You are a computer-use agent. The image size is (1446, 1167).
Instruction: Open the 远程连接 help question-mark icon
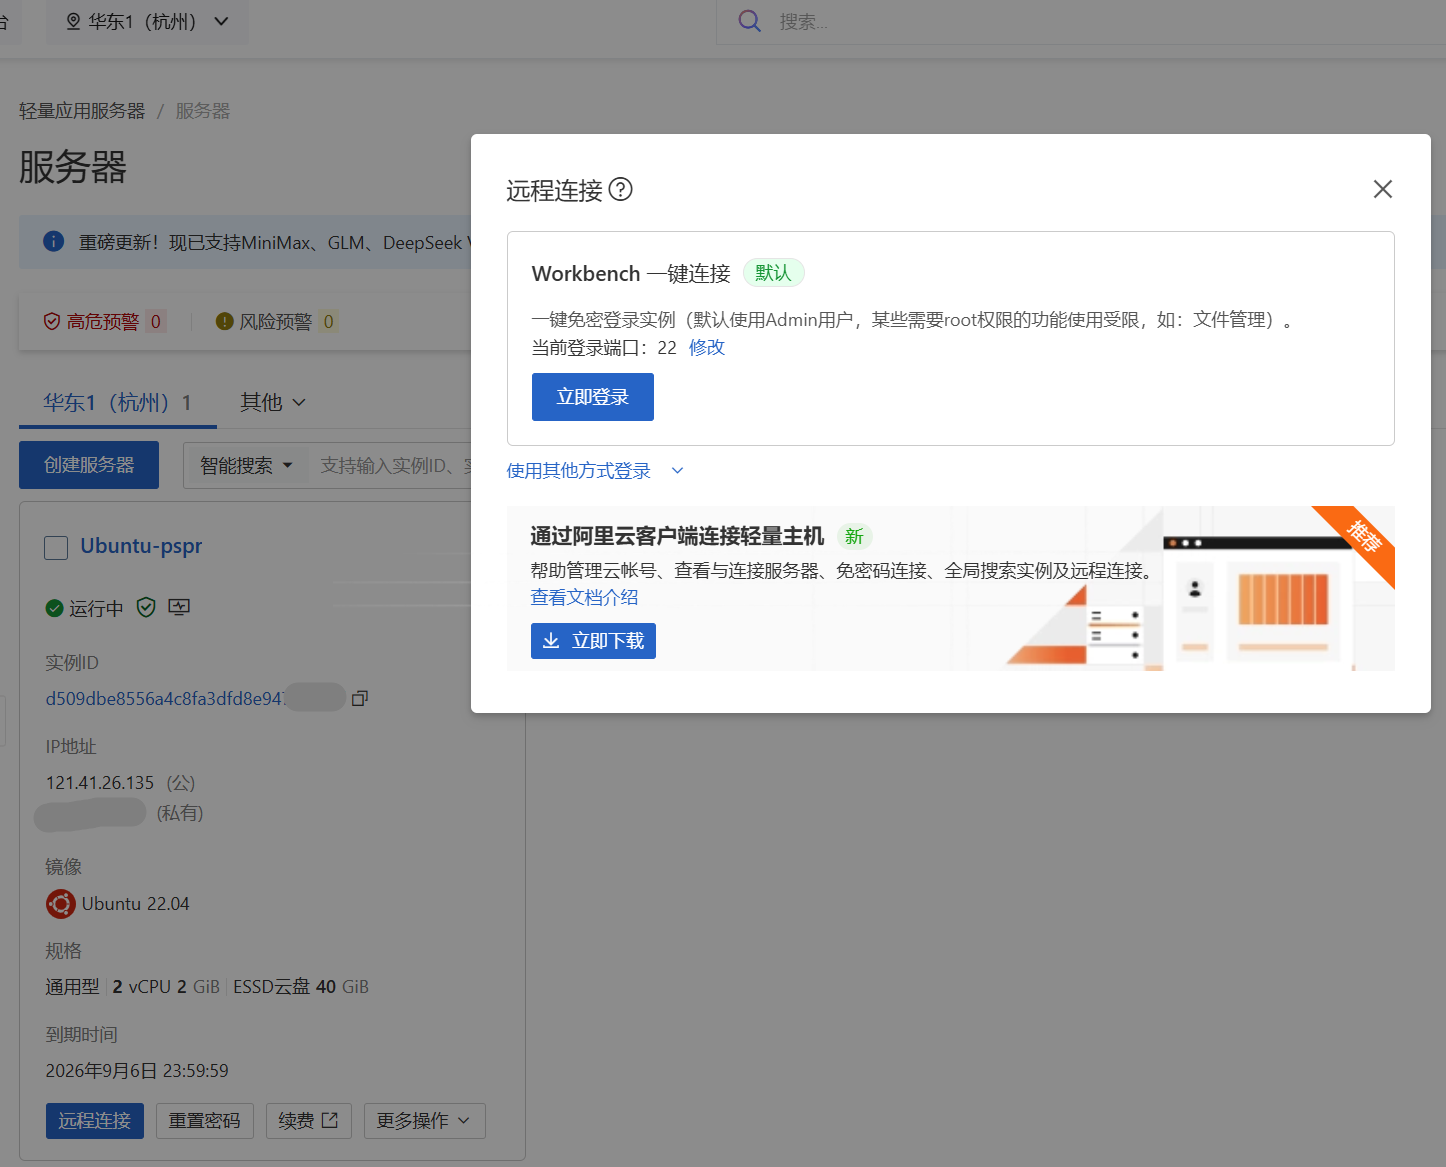(x=620, y=189)
